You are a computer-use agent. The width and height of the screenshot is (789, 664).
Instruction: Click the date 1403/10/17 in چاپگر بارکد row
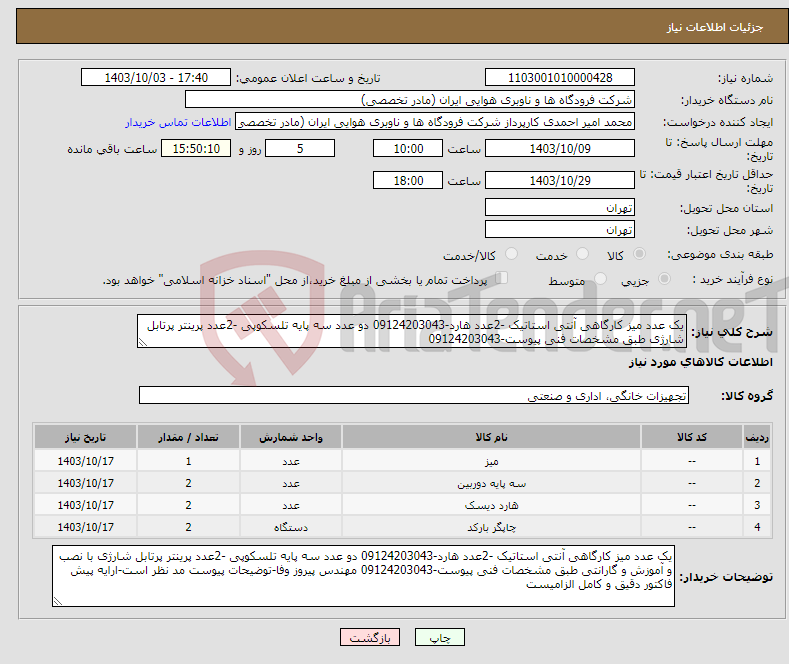[x=86, y=527]
